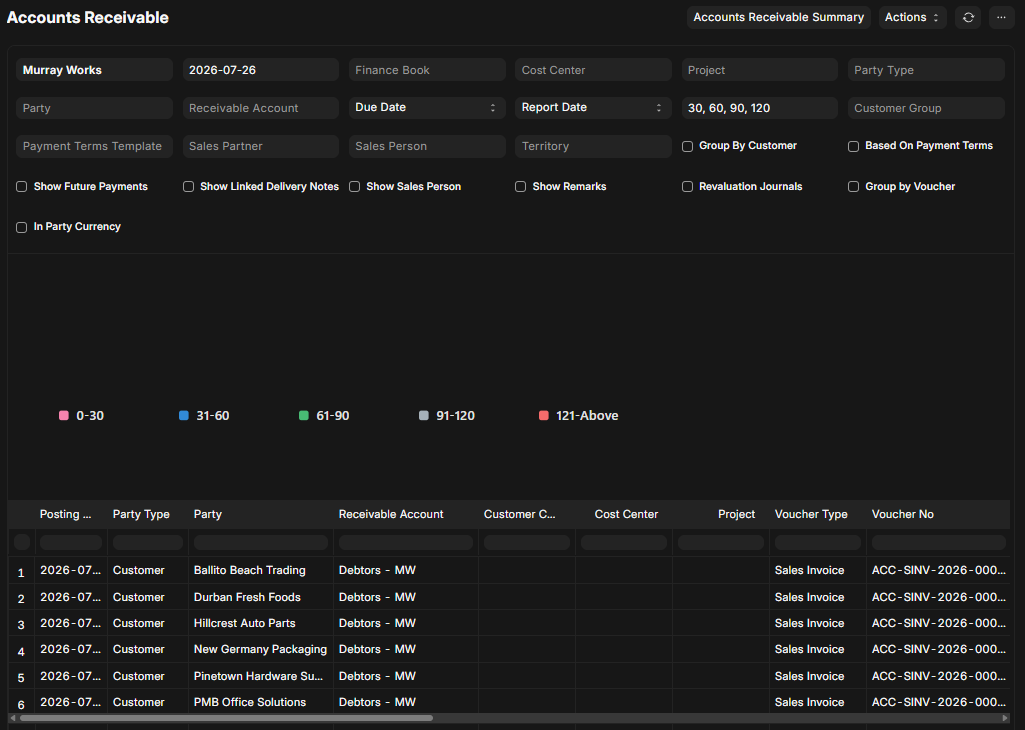Click the blue 31-60 legend marker
The width and height of the screenshot is (1025, 730).
coord(184,416)
